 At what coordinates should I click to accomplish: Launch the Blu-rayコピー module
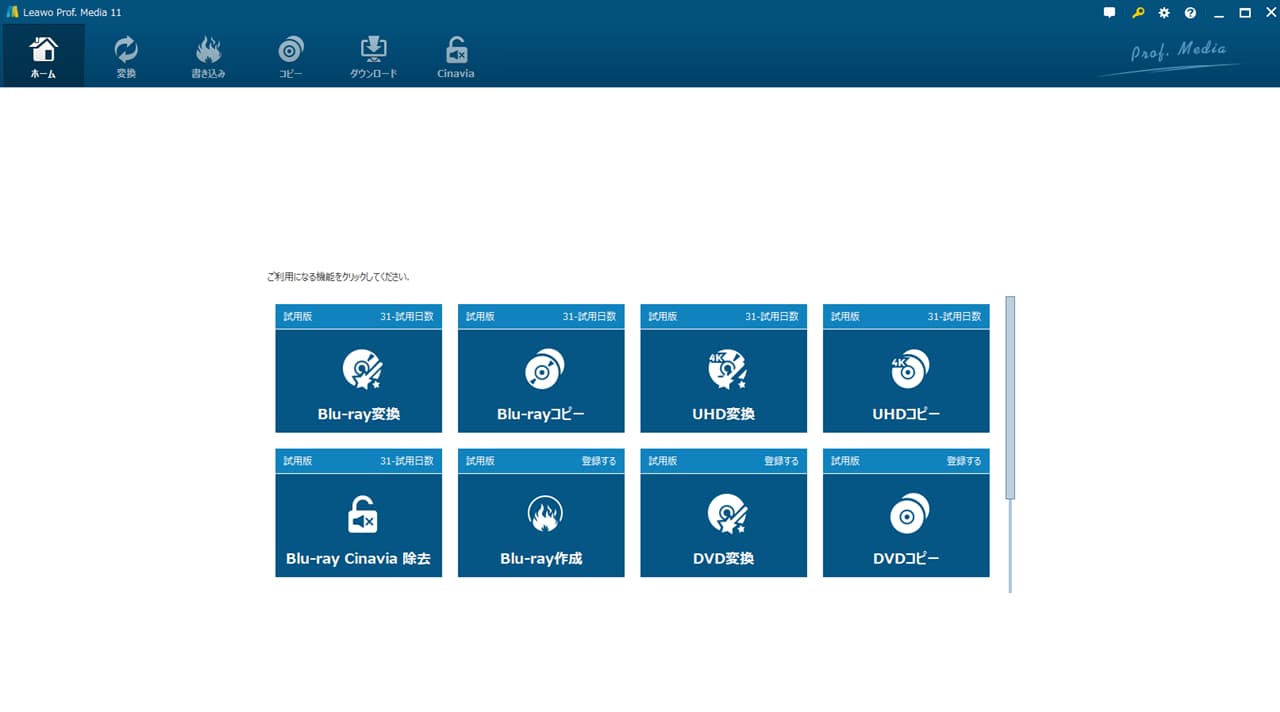[x=541, y=368]
